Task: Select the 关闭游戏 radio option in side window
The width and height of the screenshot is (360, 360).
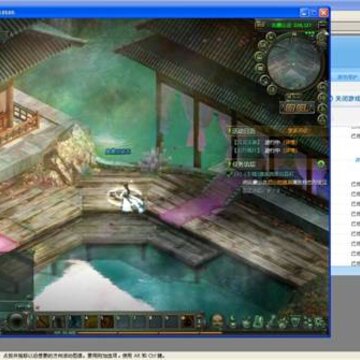Action: tap(344, 99)
